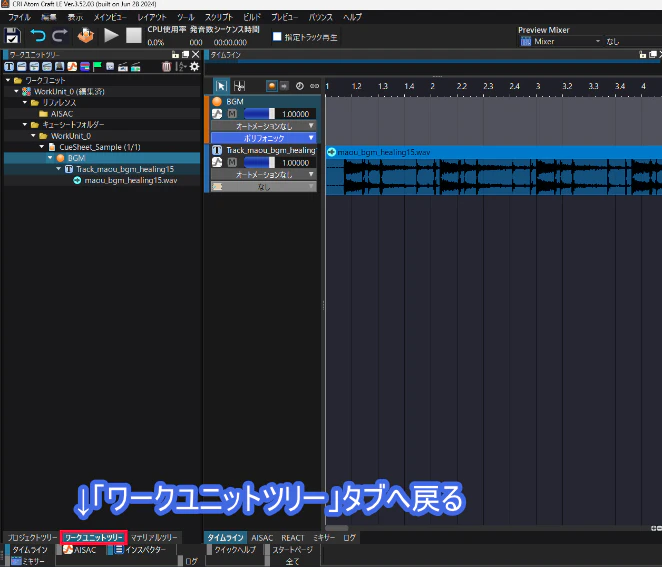This screenshot has width=662, height=567.
Task: Collapse the WorkUnit_0 (編集済) node
Action: [16, 91]
